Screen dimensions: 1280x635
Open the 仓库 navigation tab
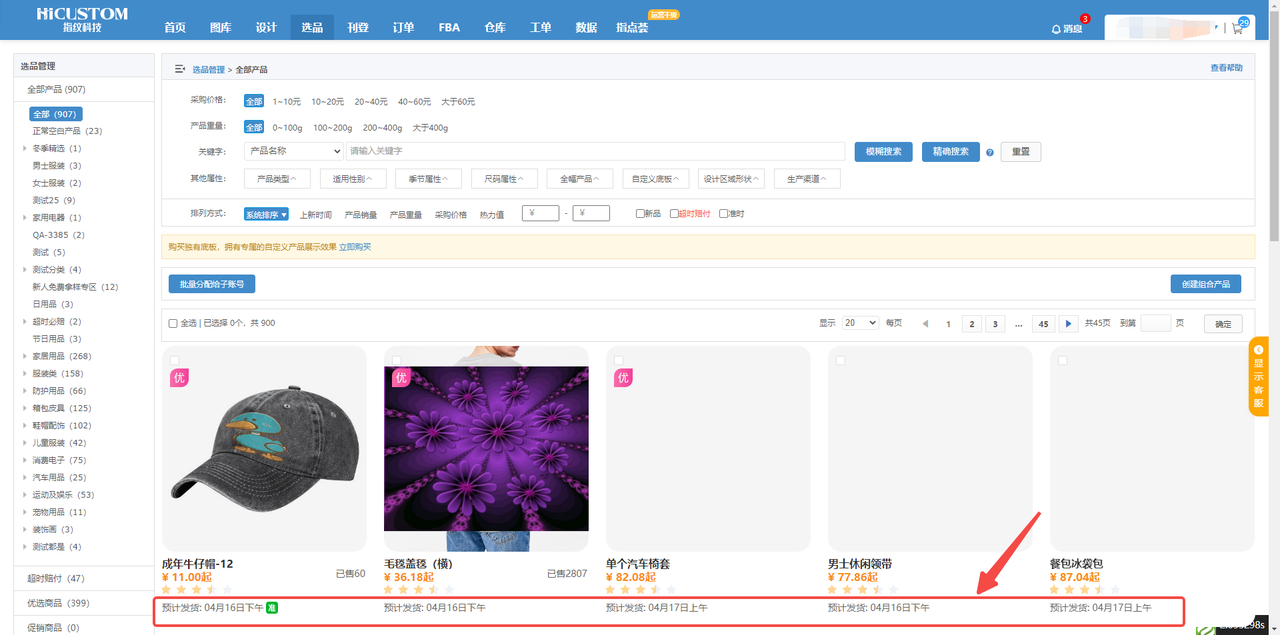(495, 28)
